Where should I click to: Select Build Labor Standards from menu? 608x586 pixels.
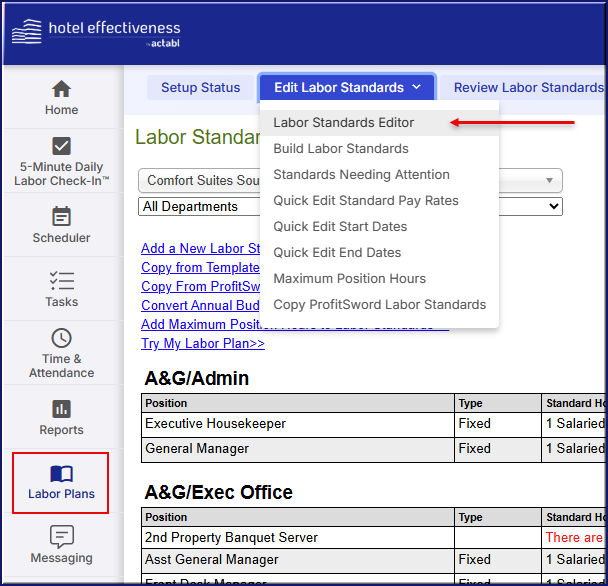(x=341, y=149)
